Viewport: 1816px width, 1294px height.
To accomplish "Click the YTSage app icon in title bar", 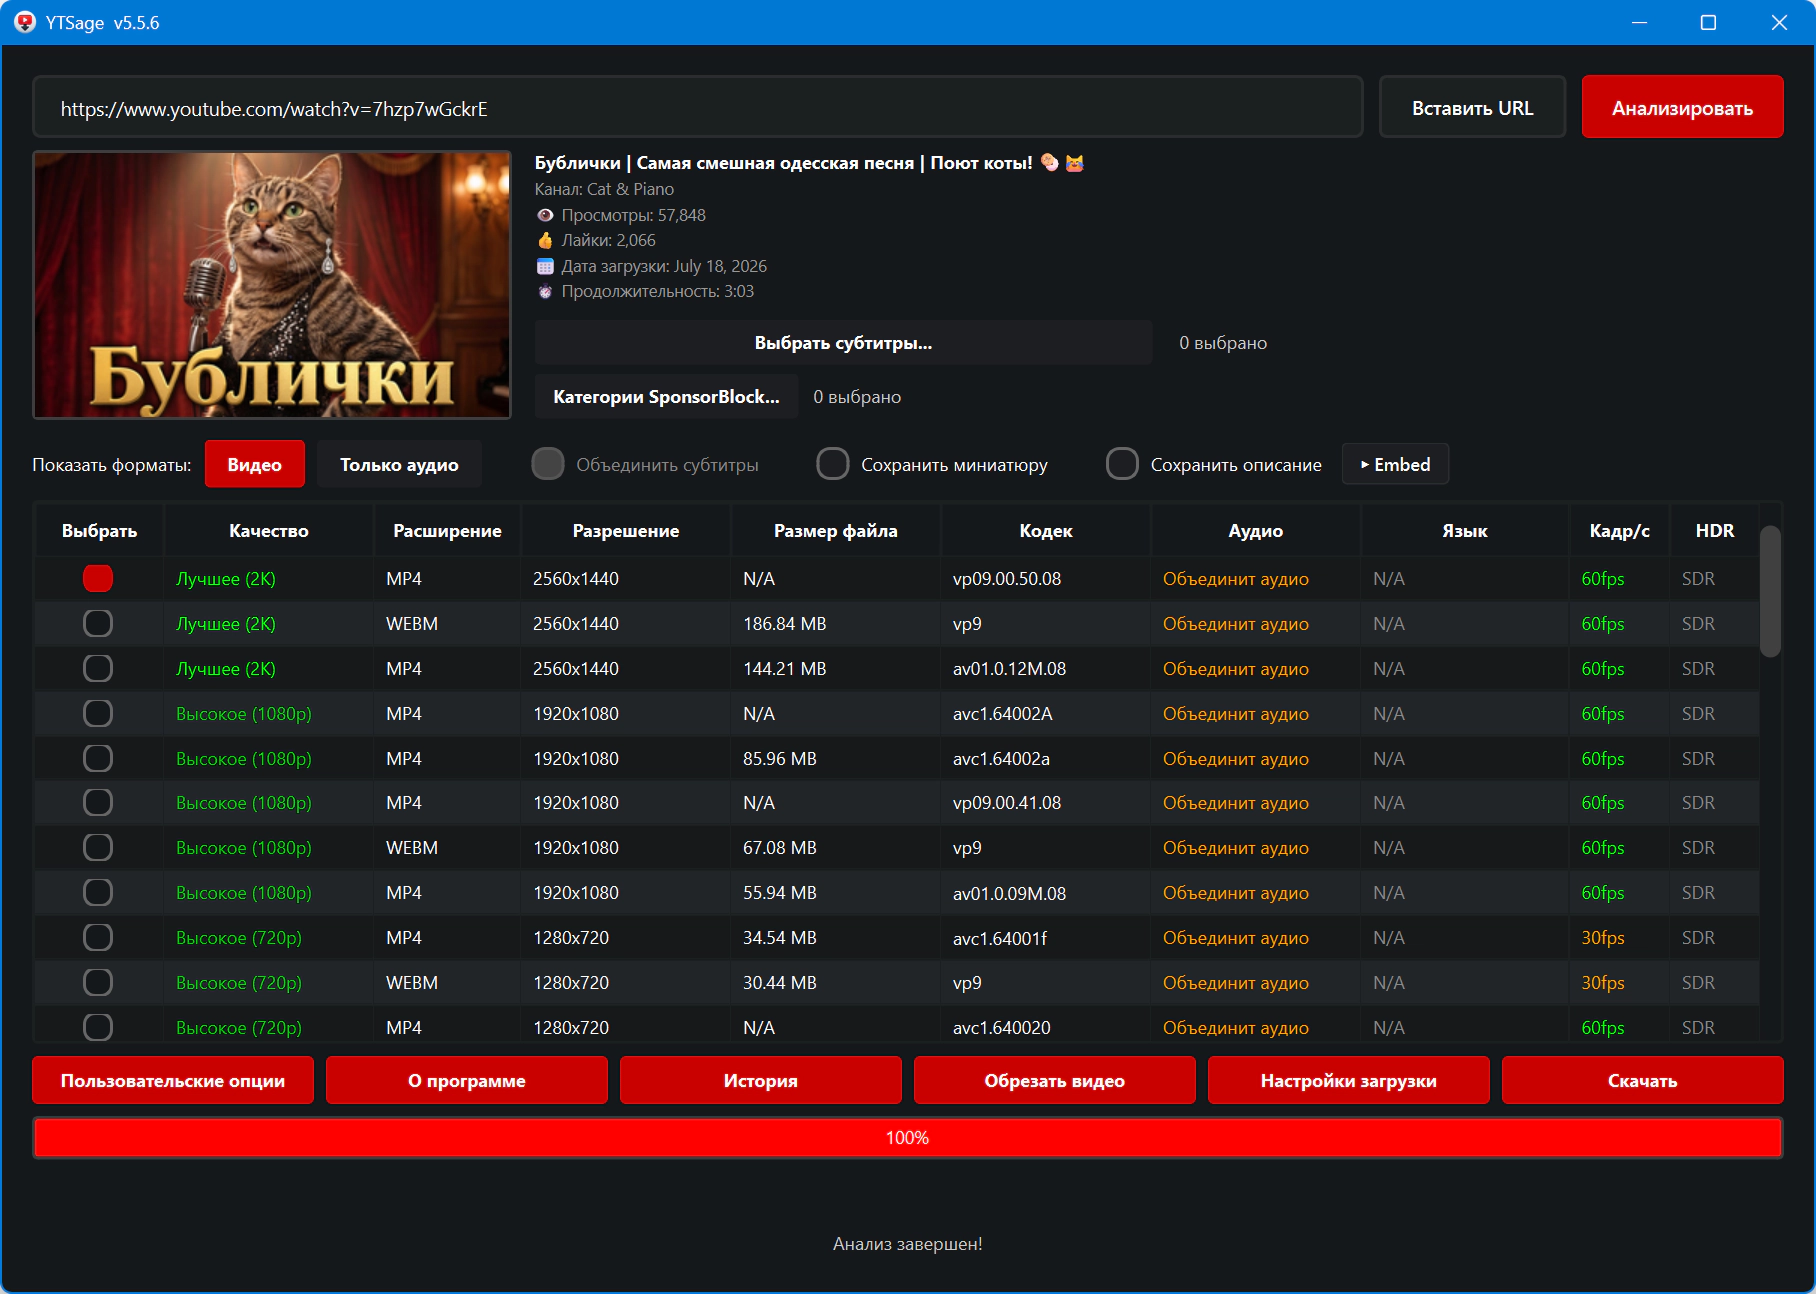I will [25, 22].
